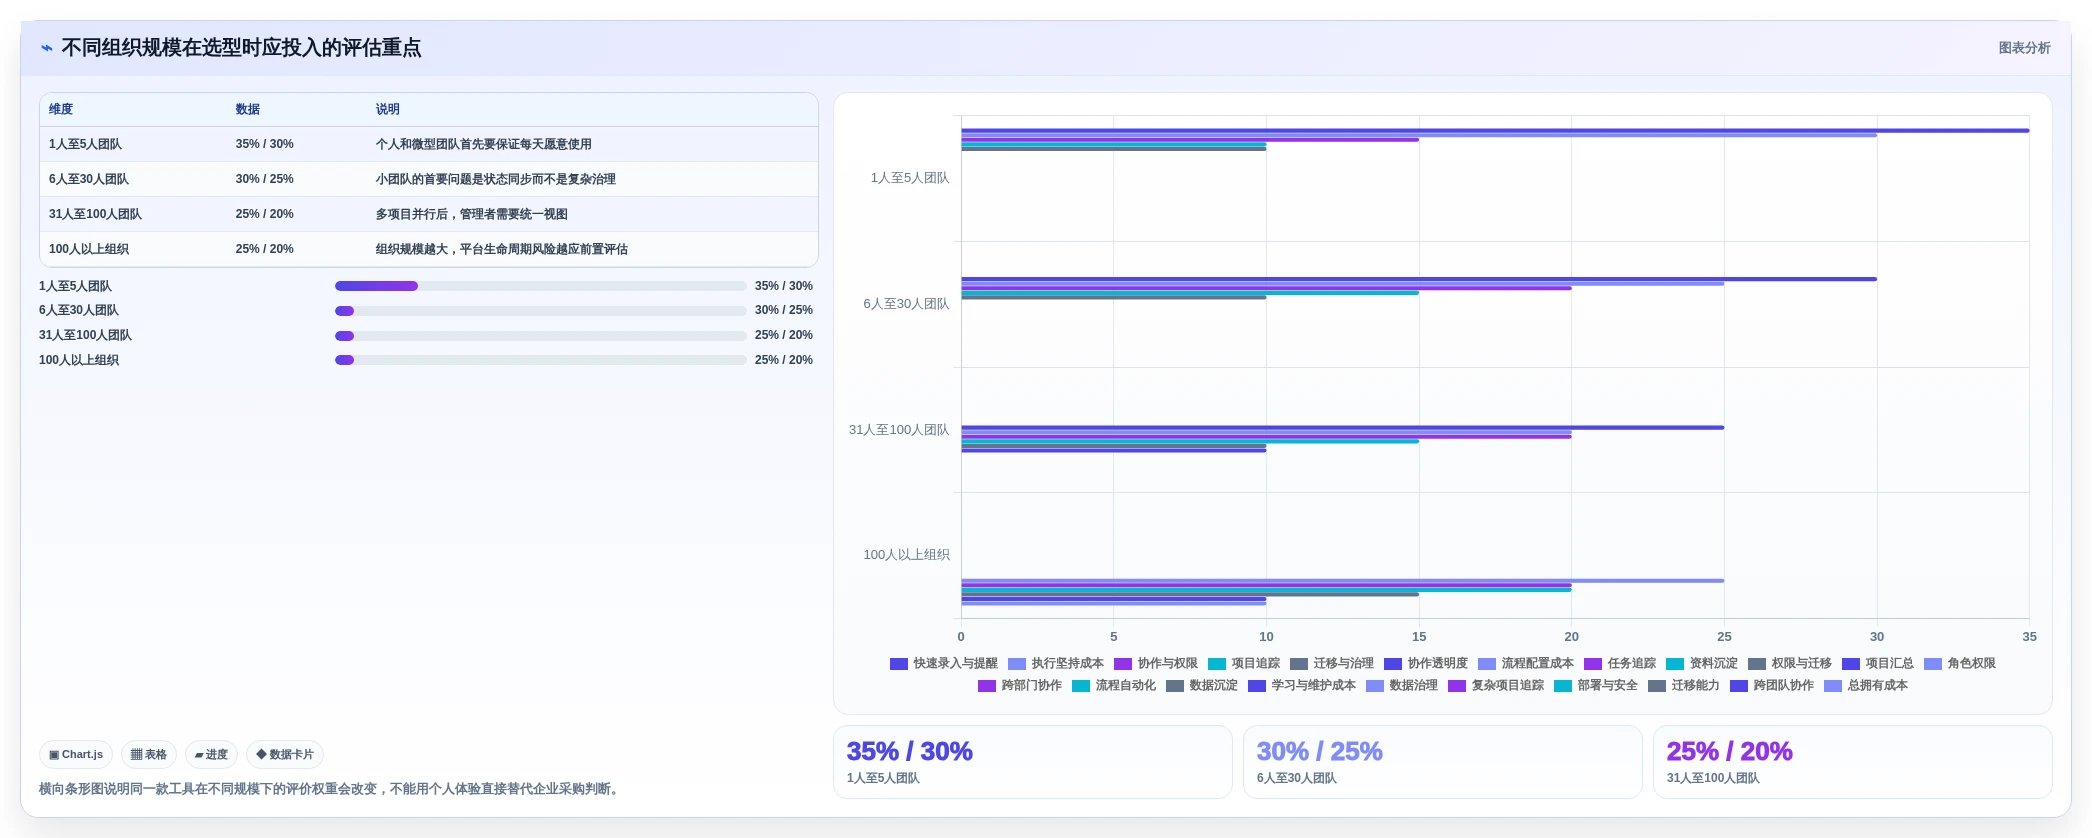Toggle the 学习与维护成本 legend entry

click(1302, 686)
